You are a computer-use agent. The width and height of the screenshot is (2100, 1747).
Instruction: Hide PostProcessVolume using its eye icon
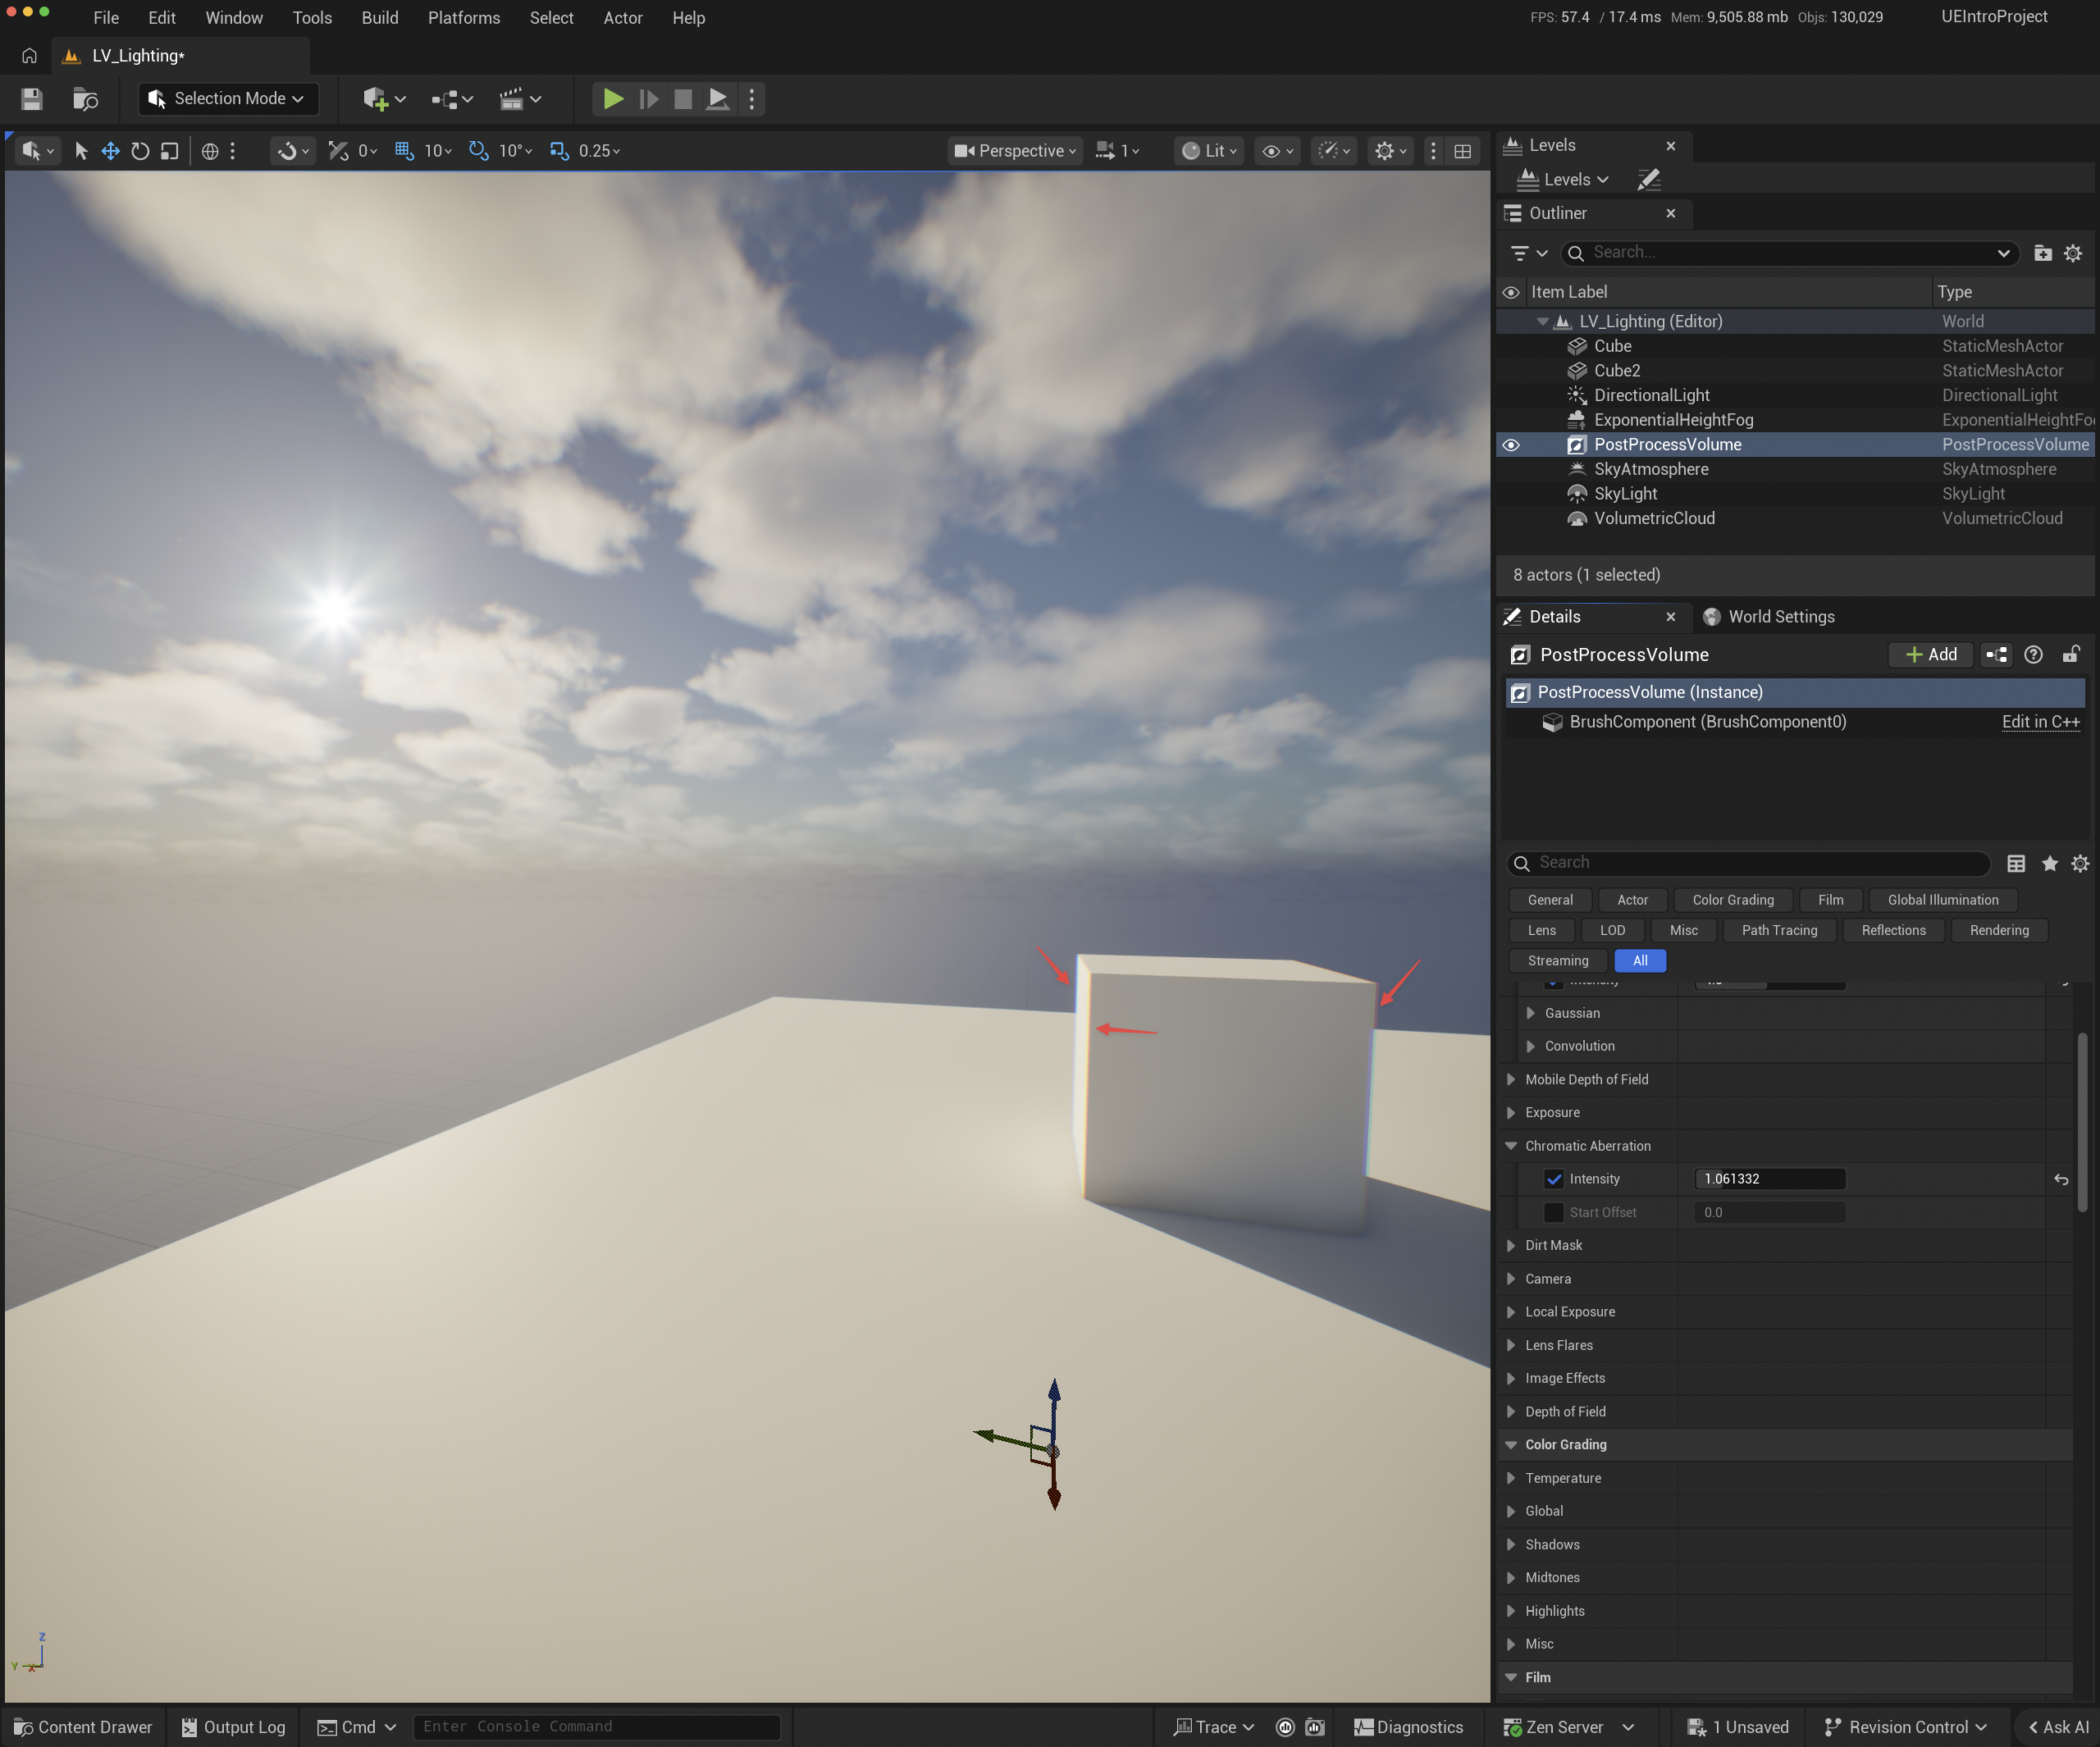1511,445
